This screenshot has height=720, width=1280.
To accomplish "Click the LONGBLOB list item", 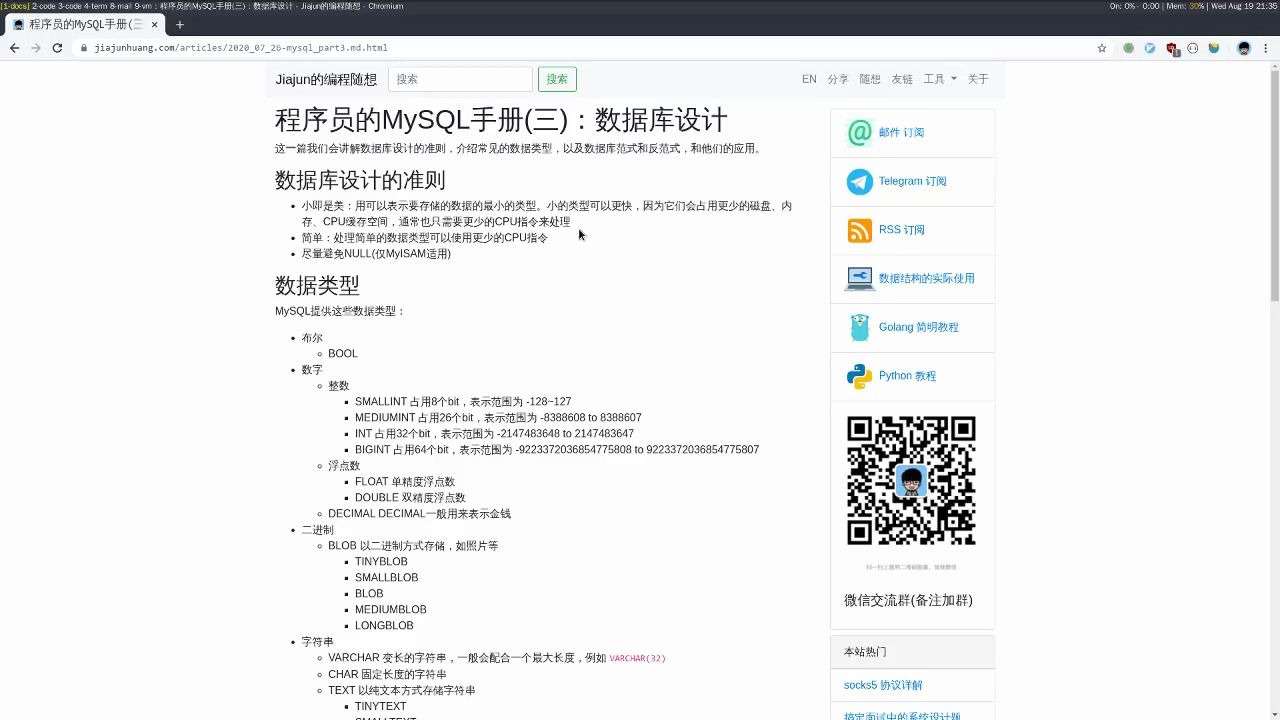I will pyautogui.click(x=384, y=625).
